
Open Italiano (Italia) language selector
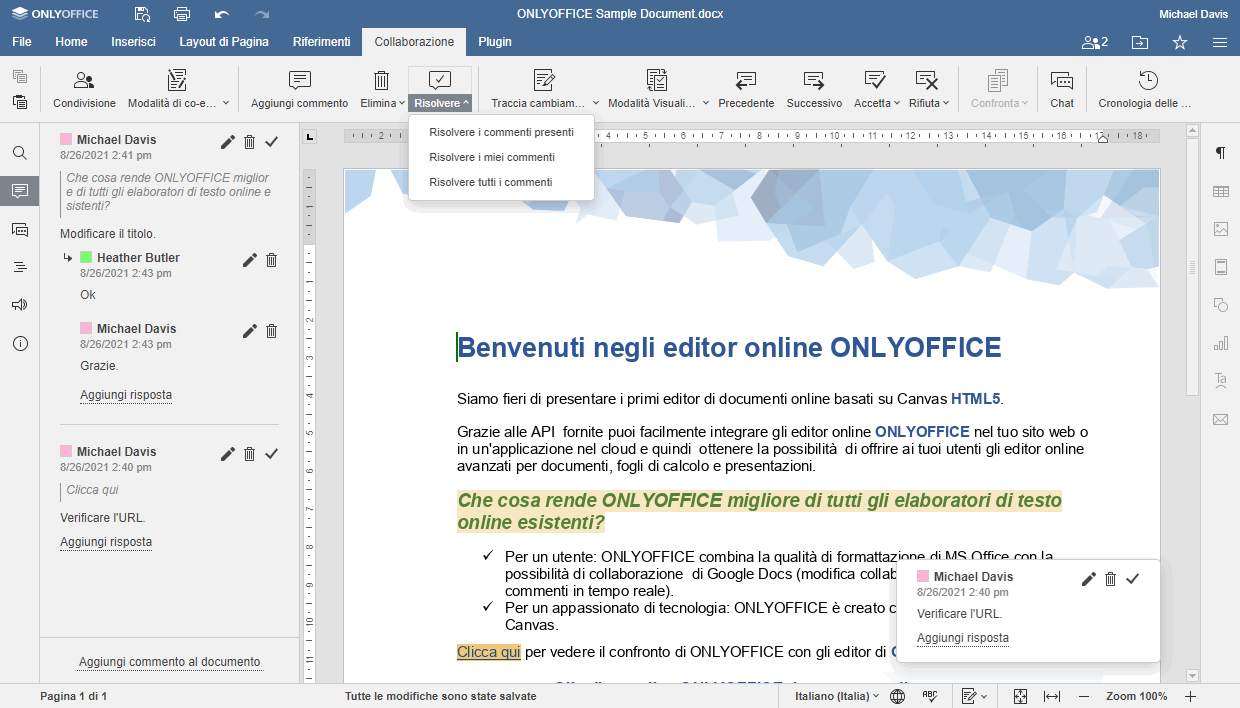coord(838,696)
